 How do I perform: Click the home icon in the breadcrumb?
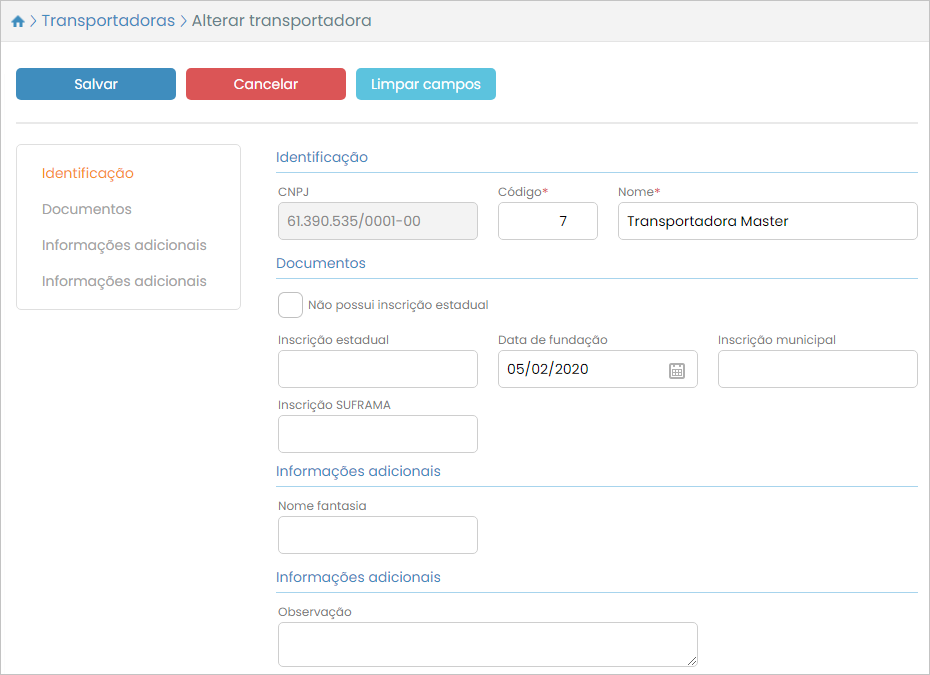tap(17, 21)
